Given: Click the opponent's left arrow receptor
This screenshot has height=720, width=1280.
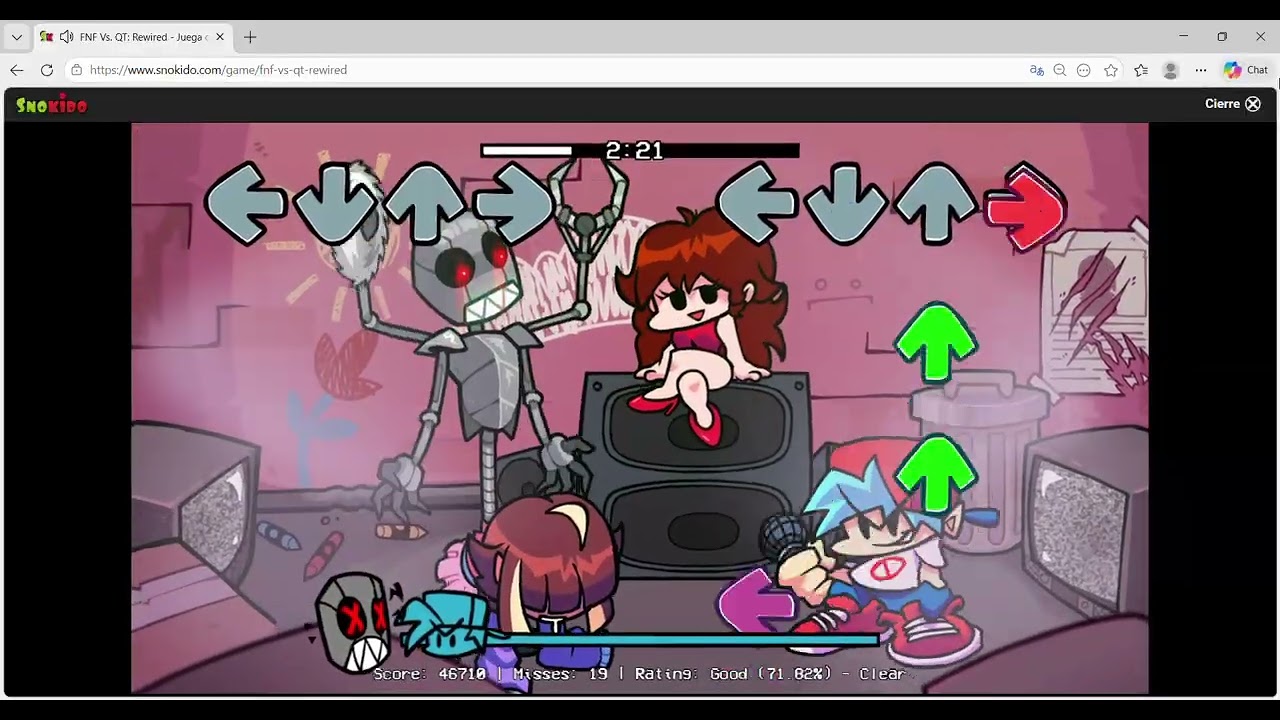Looking at the screenshot, I should tap(245, 203).
